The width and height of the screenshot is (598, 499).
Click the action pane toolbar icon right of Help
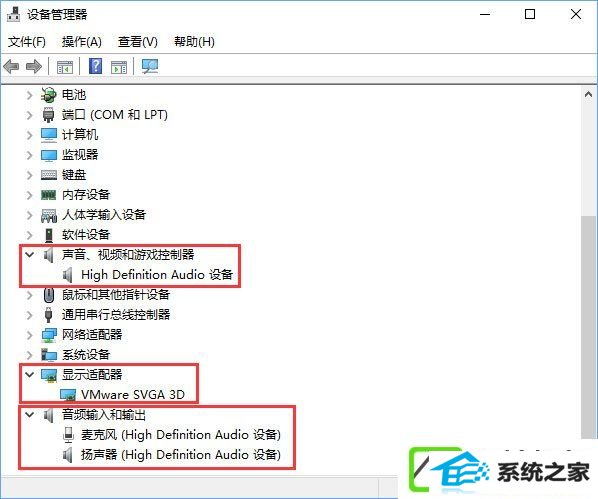pyautogui.click(x=119, y=67)
